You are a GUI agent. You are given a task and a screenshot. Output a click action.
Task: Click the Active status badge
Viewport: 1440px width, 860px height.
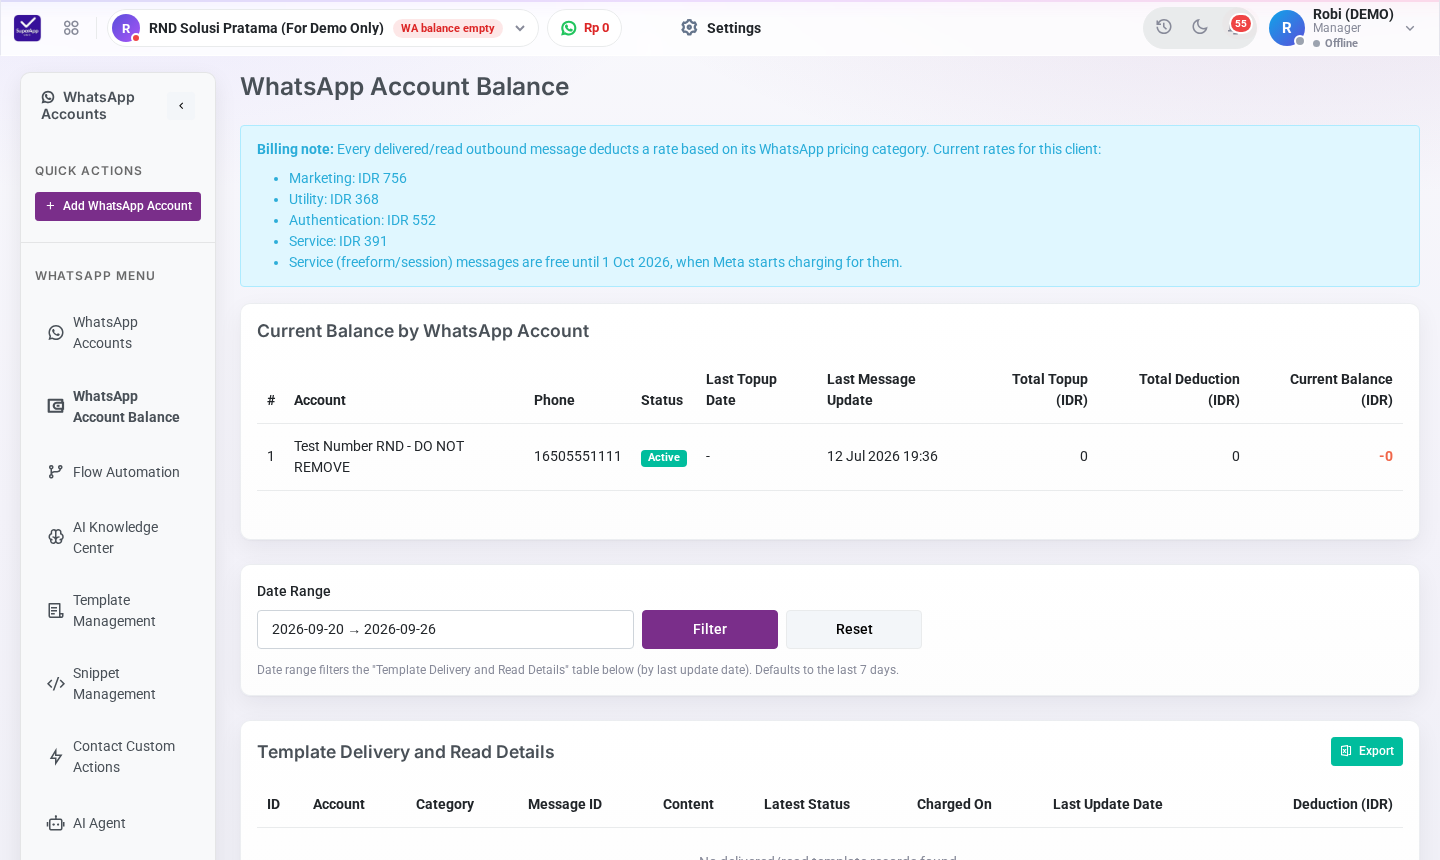[664, 457]
